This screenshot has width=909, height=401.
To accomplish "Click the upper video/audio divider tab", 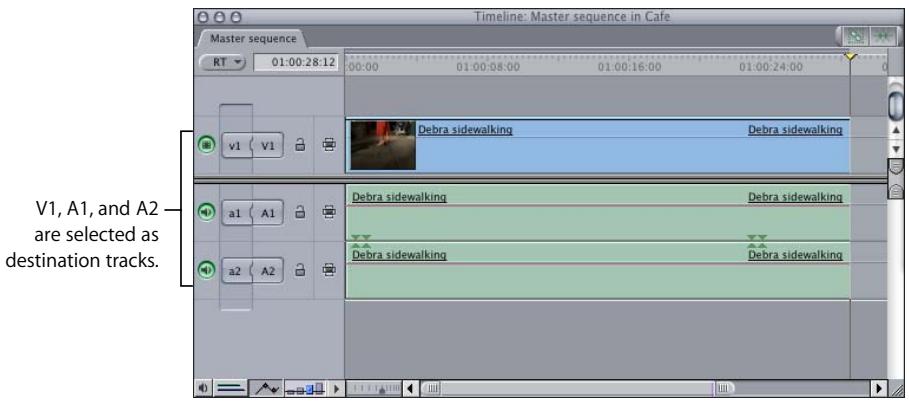I will (x=896, y=167).
